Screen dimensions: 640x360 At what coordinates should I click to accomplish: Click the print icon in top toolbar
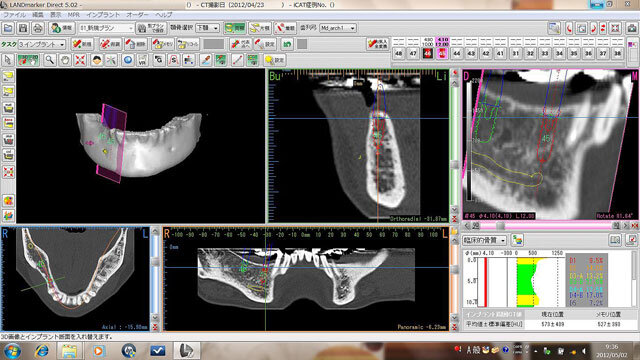(x=38, y=28)
